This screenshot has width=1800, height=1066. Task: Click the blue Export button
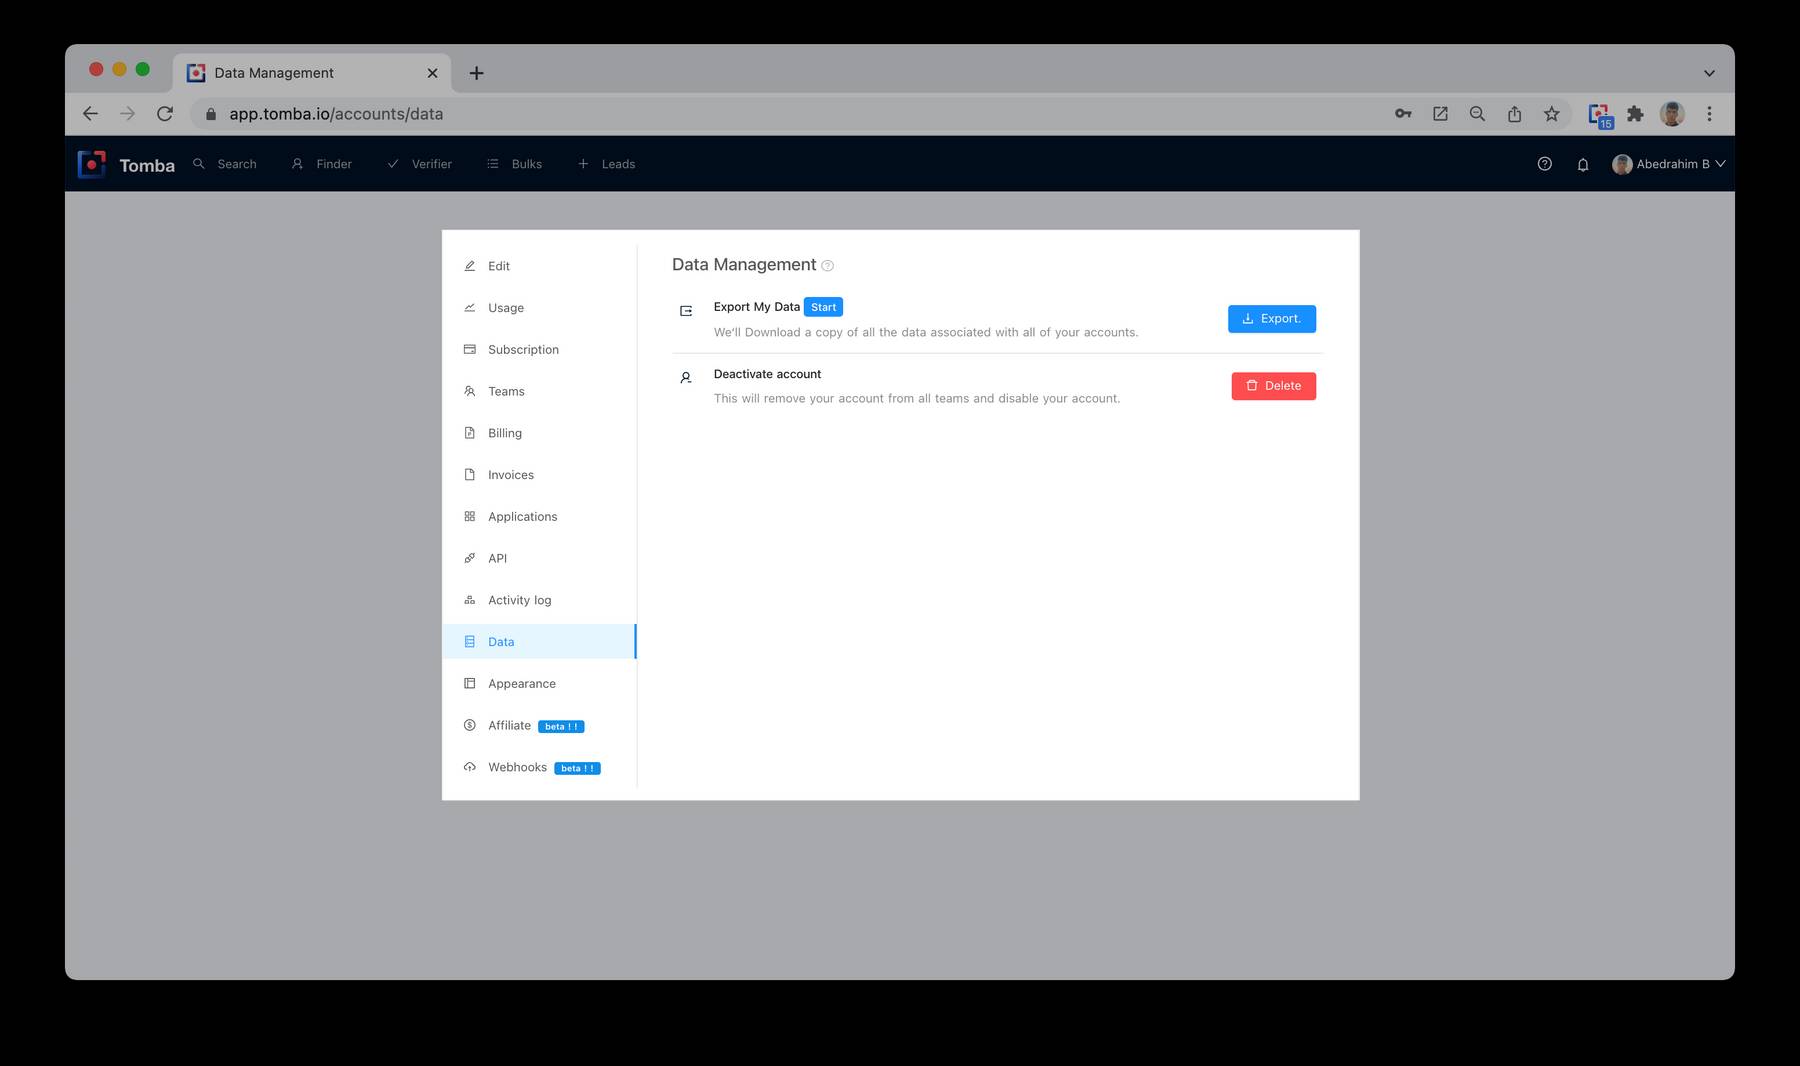coord(1272,319)
